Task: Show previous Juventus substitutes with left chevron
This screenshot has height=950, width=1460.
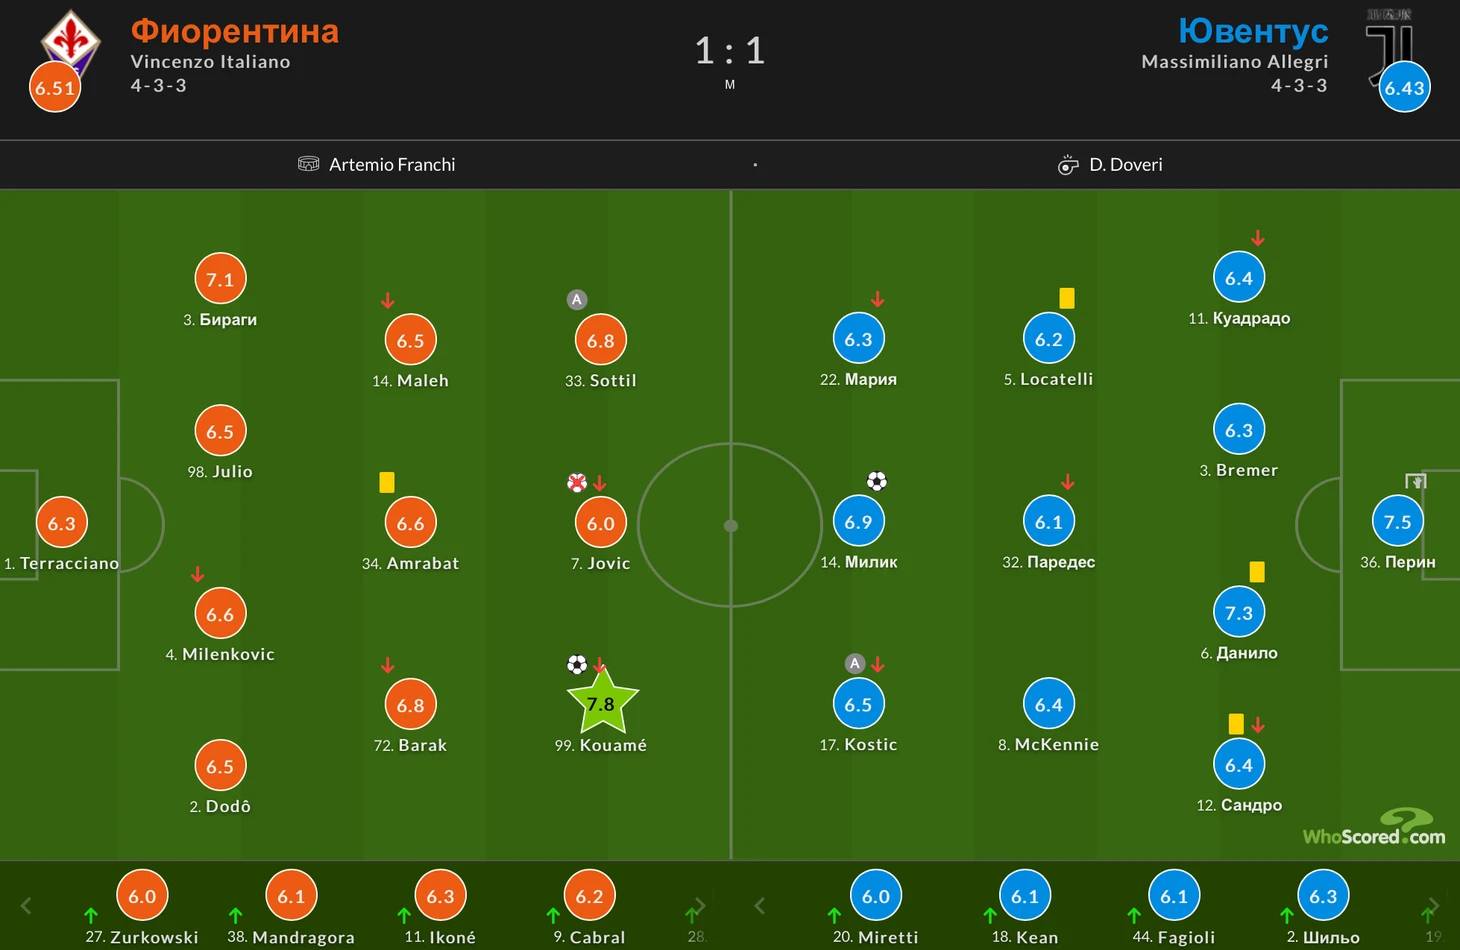Action: point(760,906)
